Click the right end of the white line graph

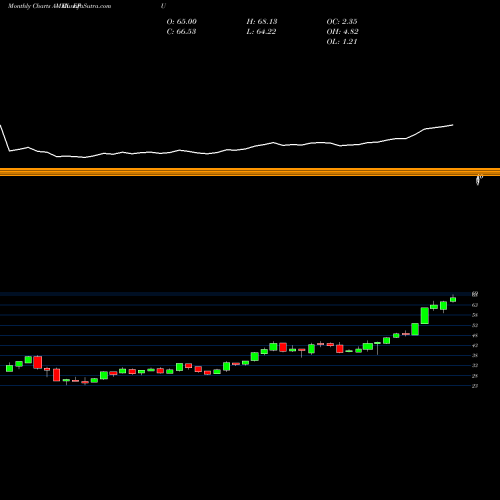click(x=453, y=125)
